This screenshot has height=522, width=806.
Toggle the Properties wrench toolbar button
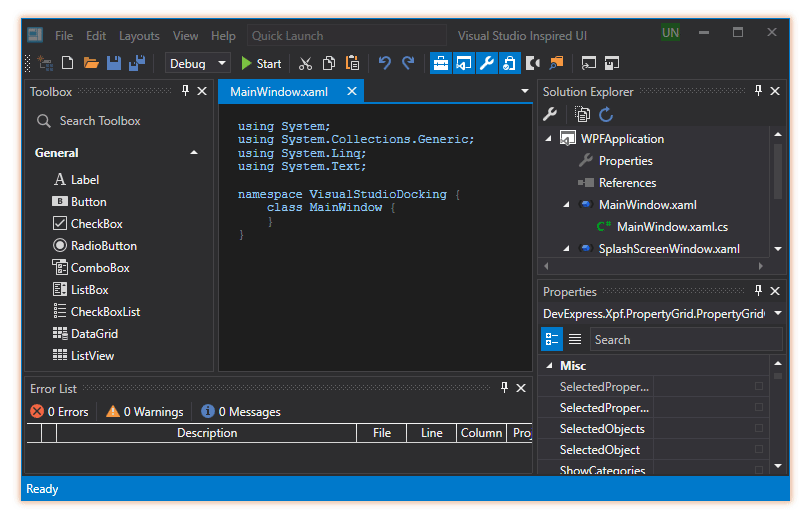[x=487, y=63]
